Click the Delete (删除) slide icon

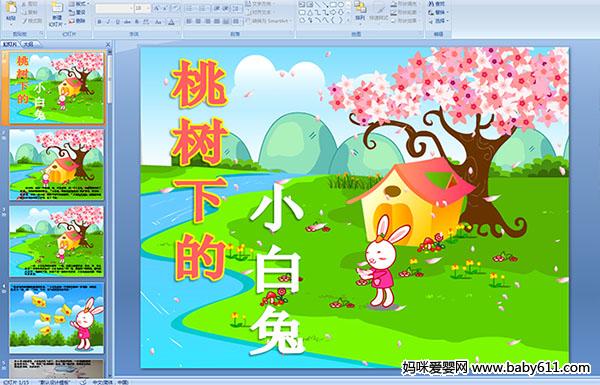point(77,21)
